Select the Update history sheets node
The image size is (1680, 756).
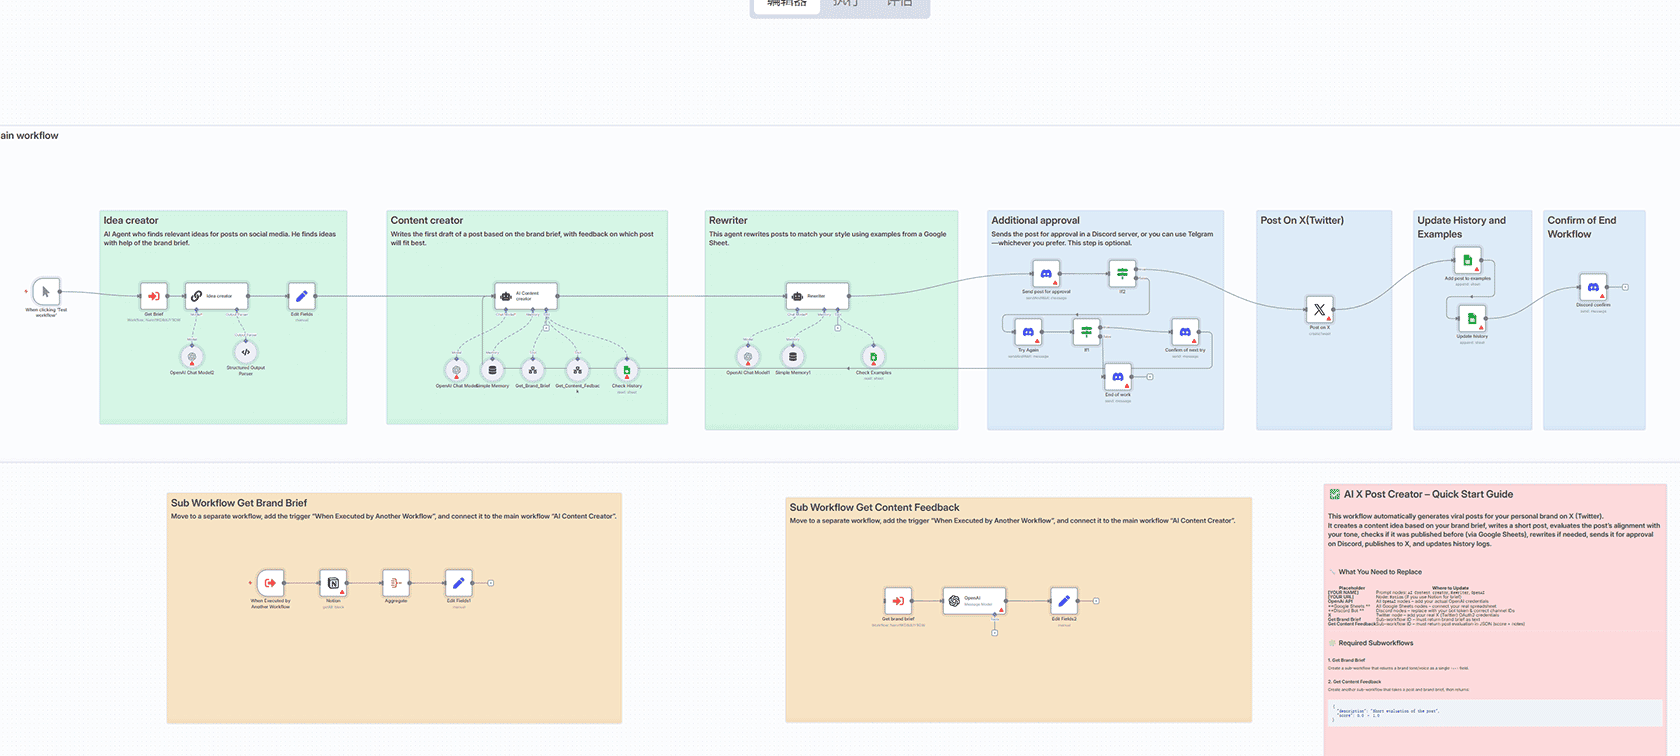click(1472, 319)
